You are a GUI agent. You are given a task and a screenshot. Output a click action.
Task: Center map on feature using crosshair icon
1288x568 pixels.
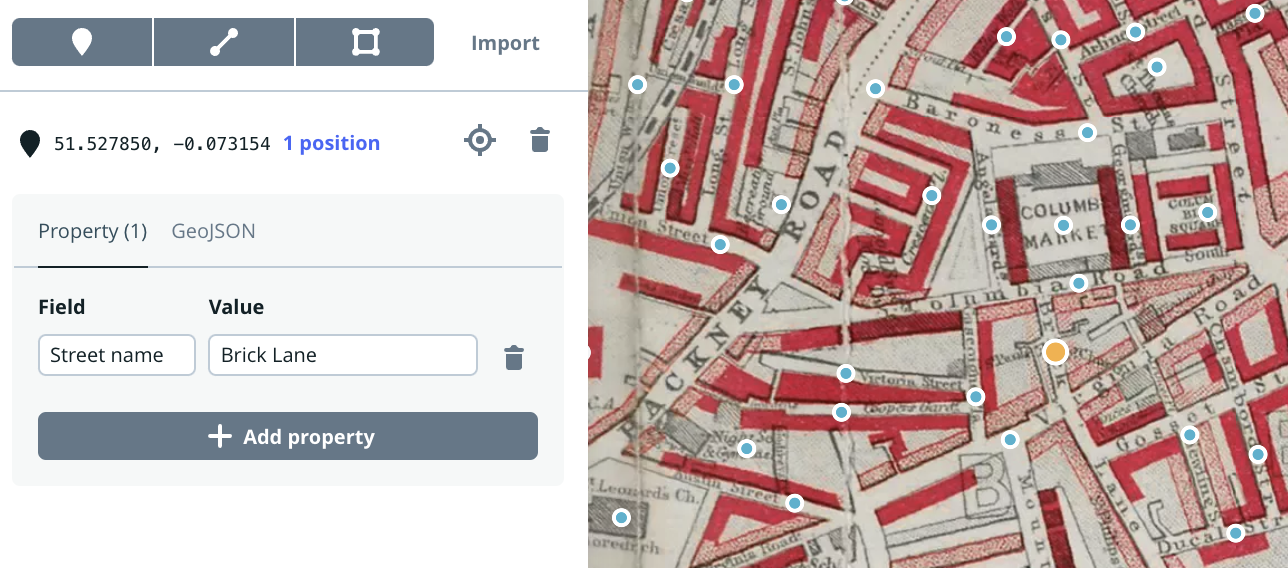tap(480, 140)
